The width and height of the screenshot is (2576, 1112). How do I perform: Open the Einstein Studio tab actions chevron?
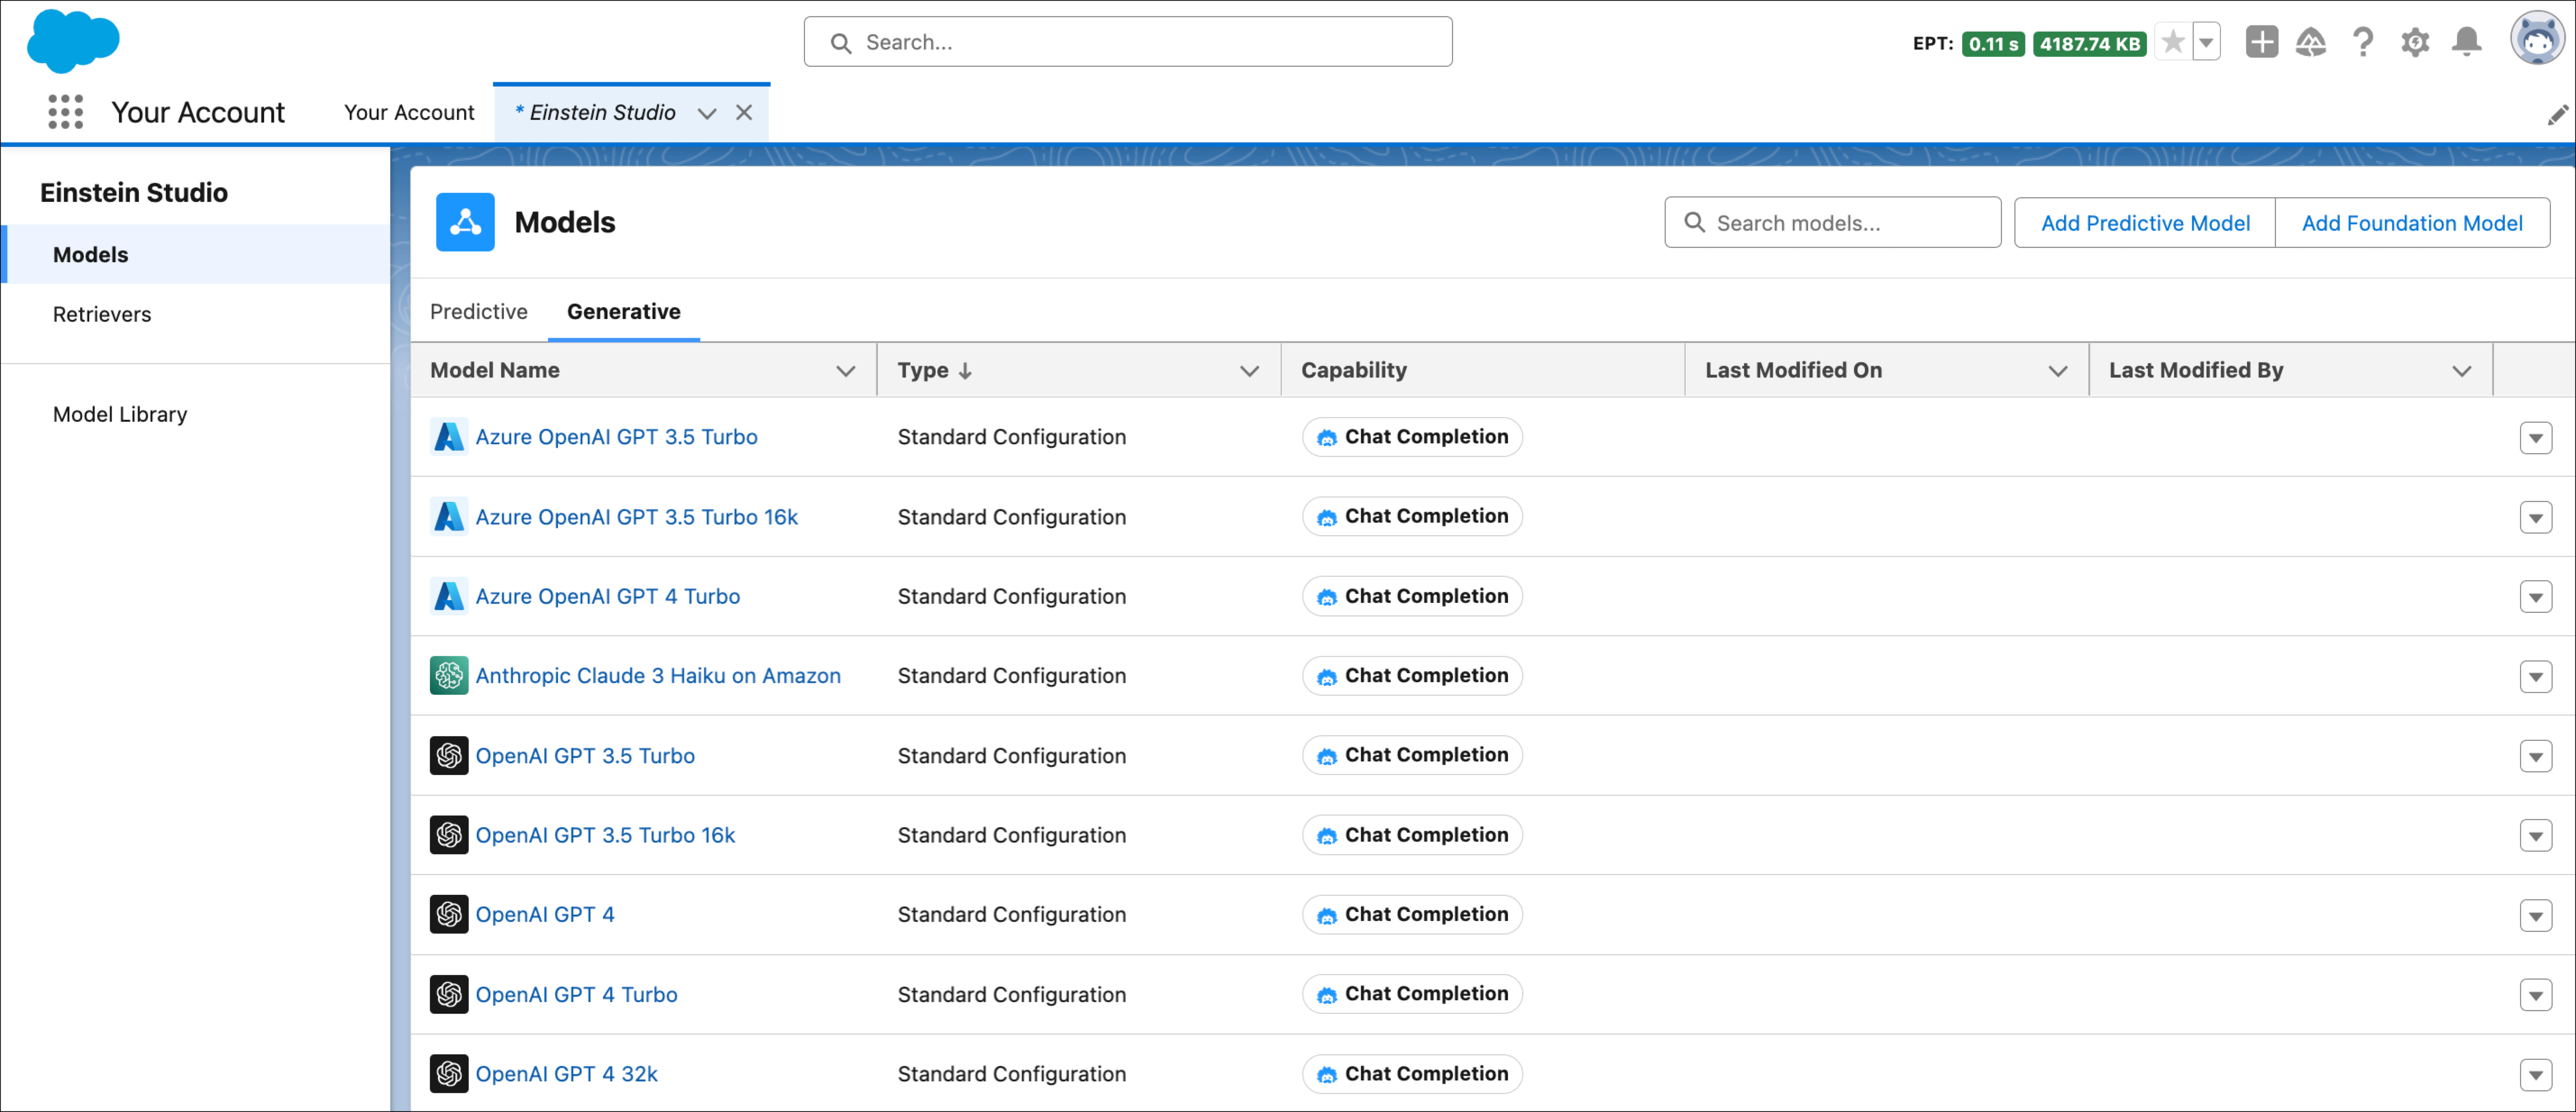[x=707, y=113]
